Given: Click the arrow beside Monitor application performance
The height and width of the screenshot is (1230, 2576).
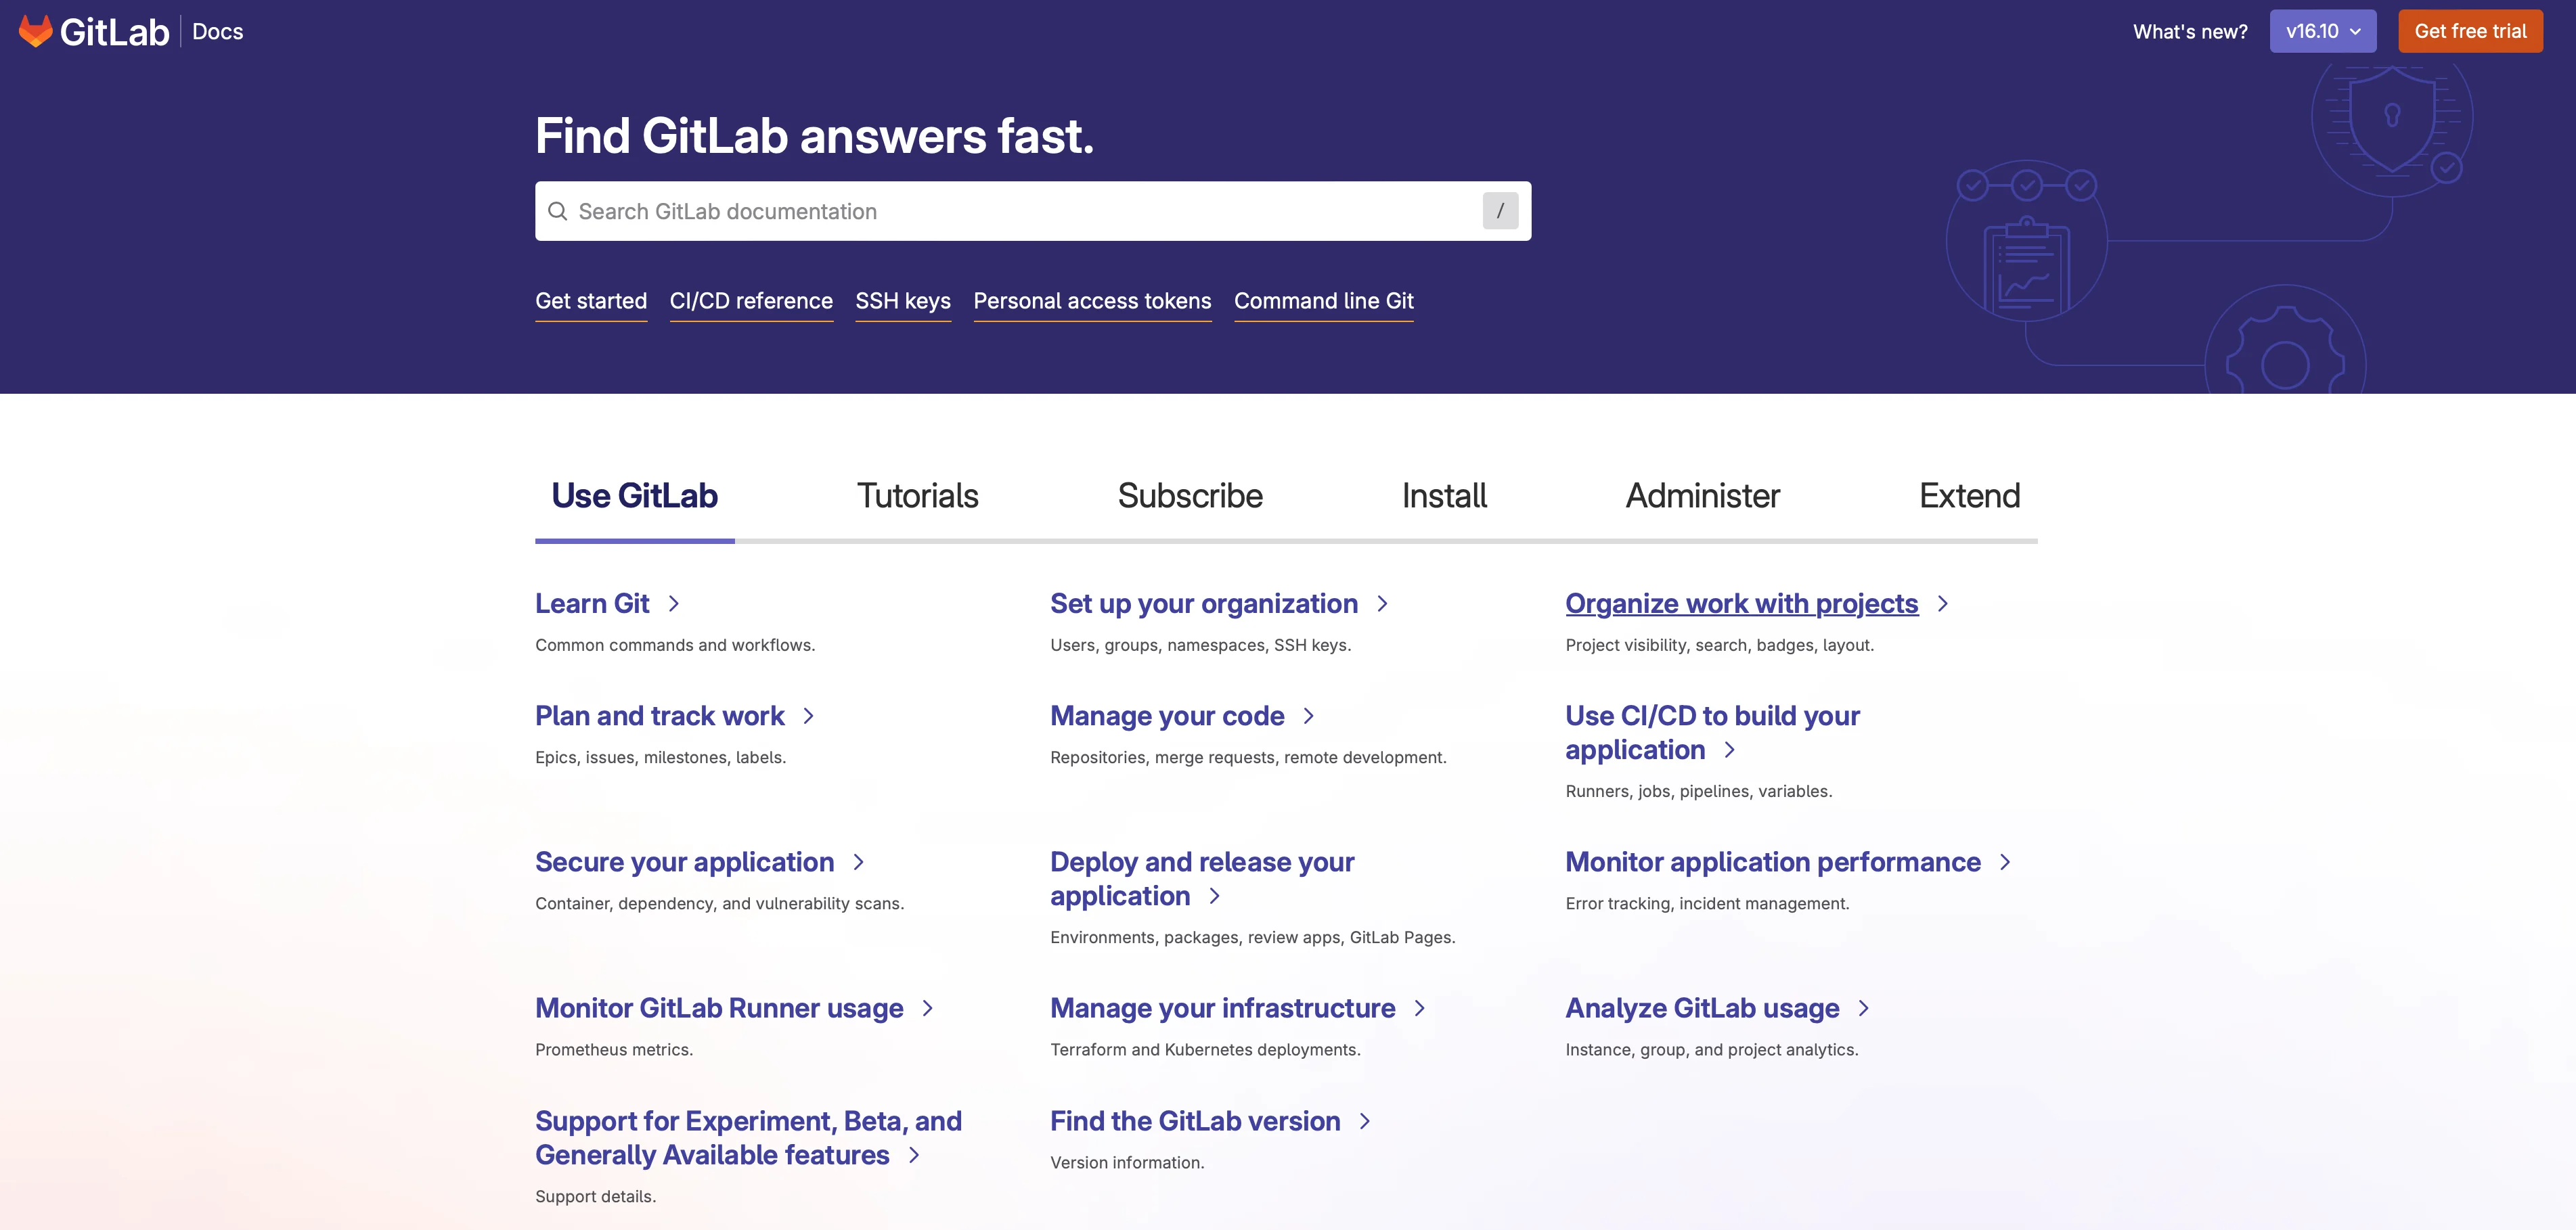Looking at the screenshot, I should tap(2007, 862).
